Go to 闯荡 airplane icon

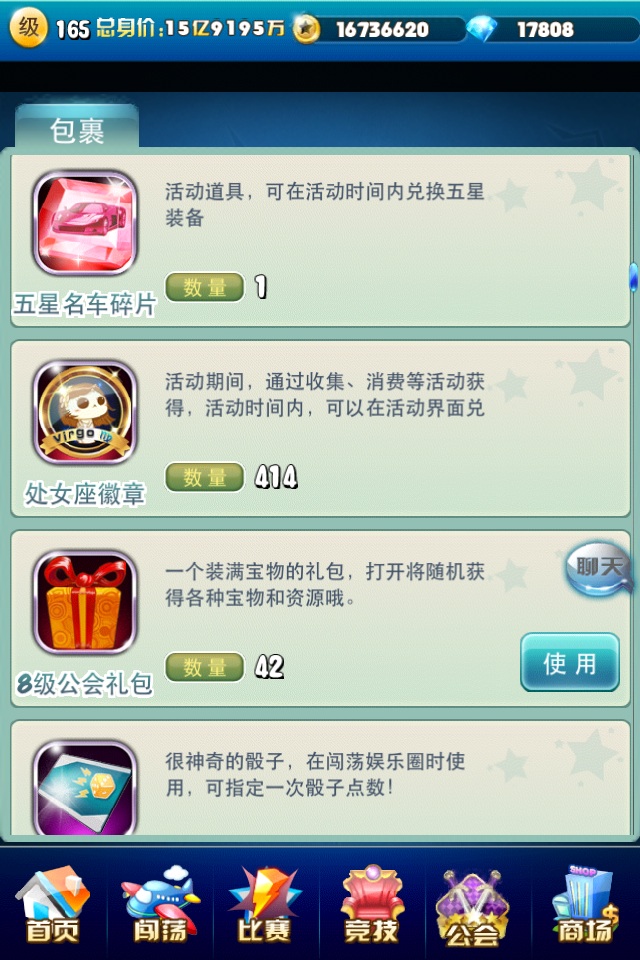160,905
